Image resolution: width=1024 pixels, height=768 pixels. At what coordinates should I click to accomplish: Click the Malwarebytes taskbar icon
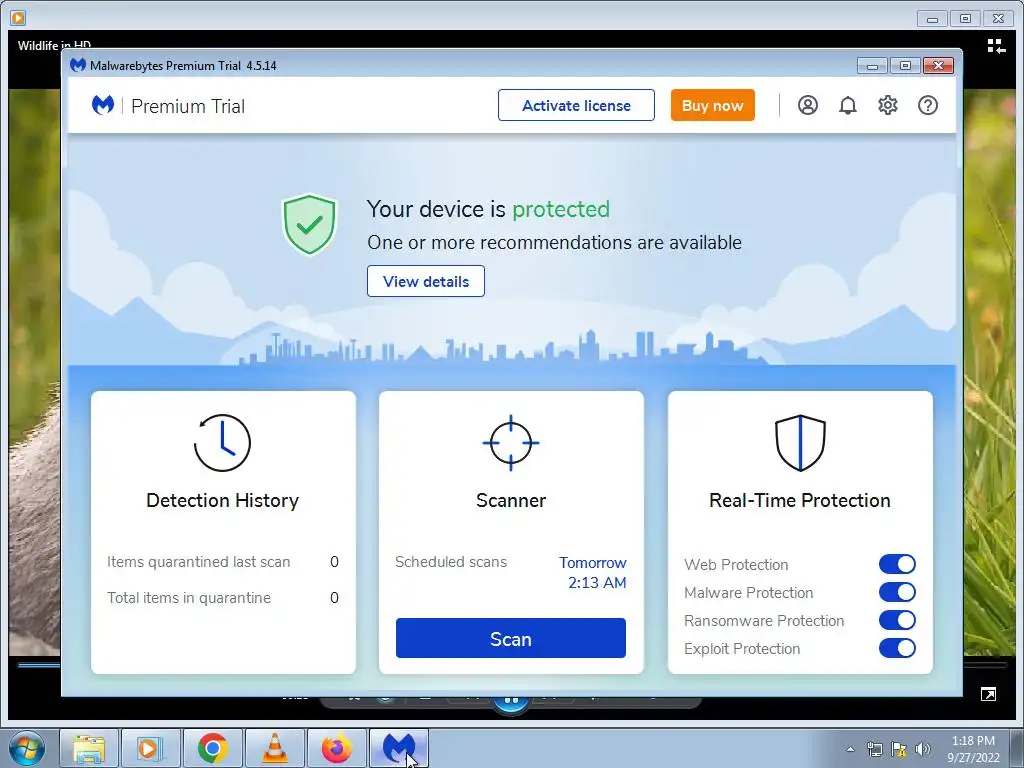(x=399, y=748)
